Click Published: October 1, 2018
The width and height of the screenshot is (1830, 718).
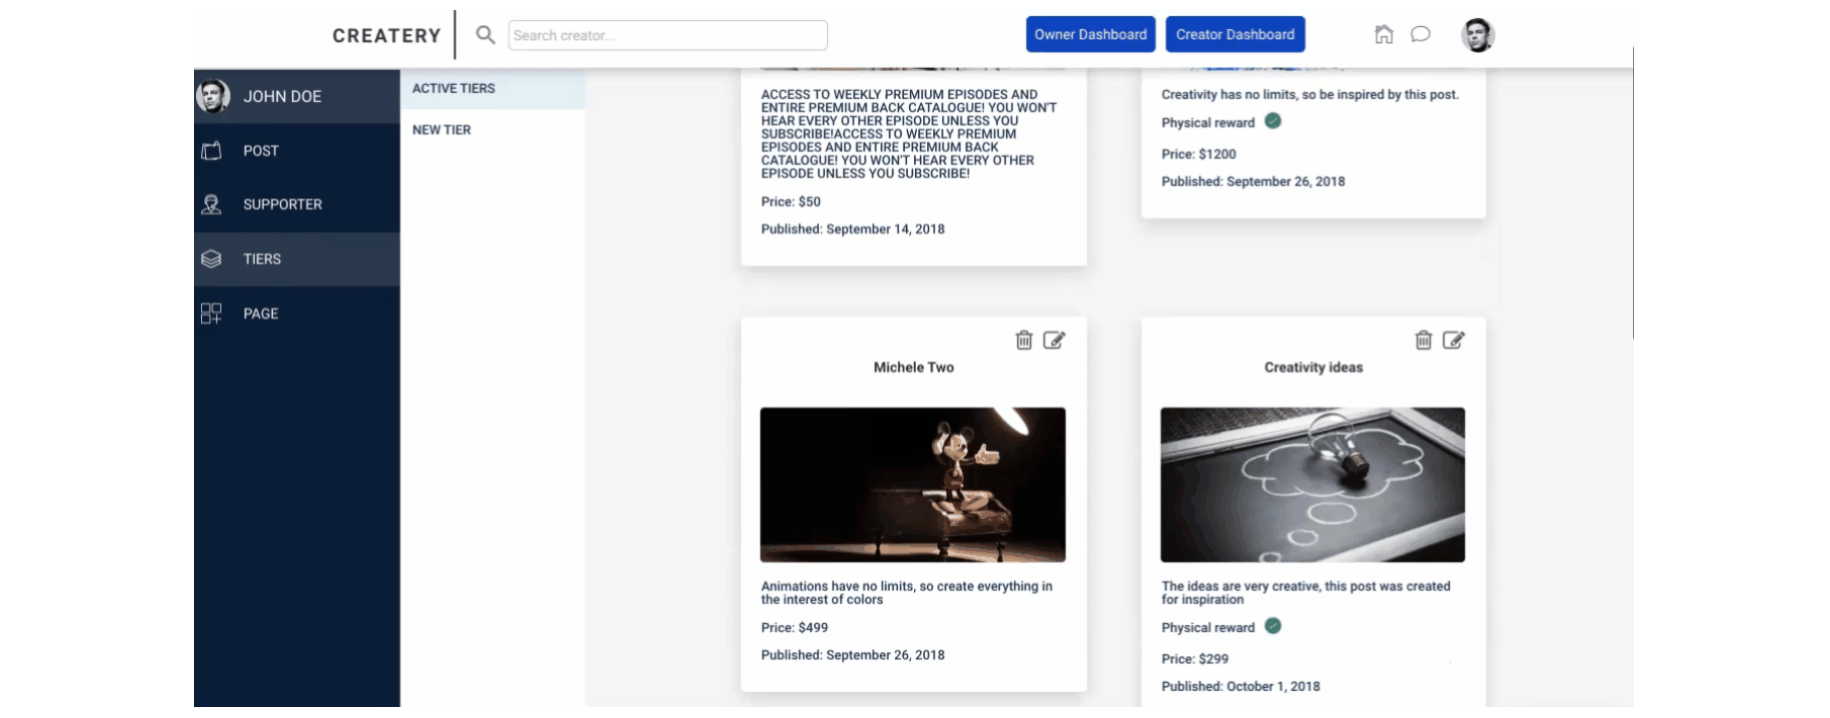1241,687
